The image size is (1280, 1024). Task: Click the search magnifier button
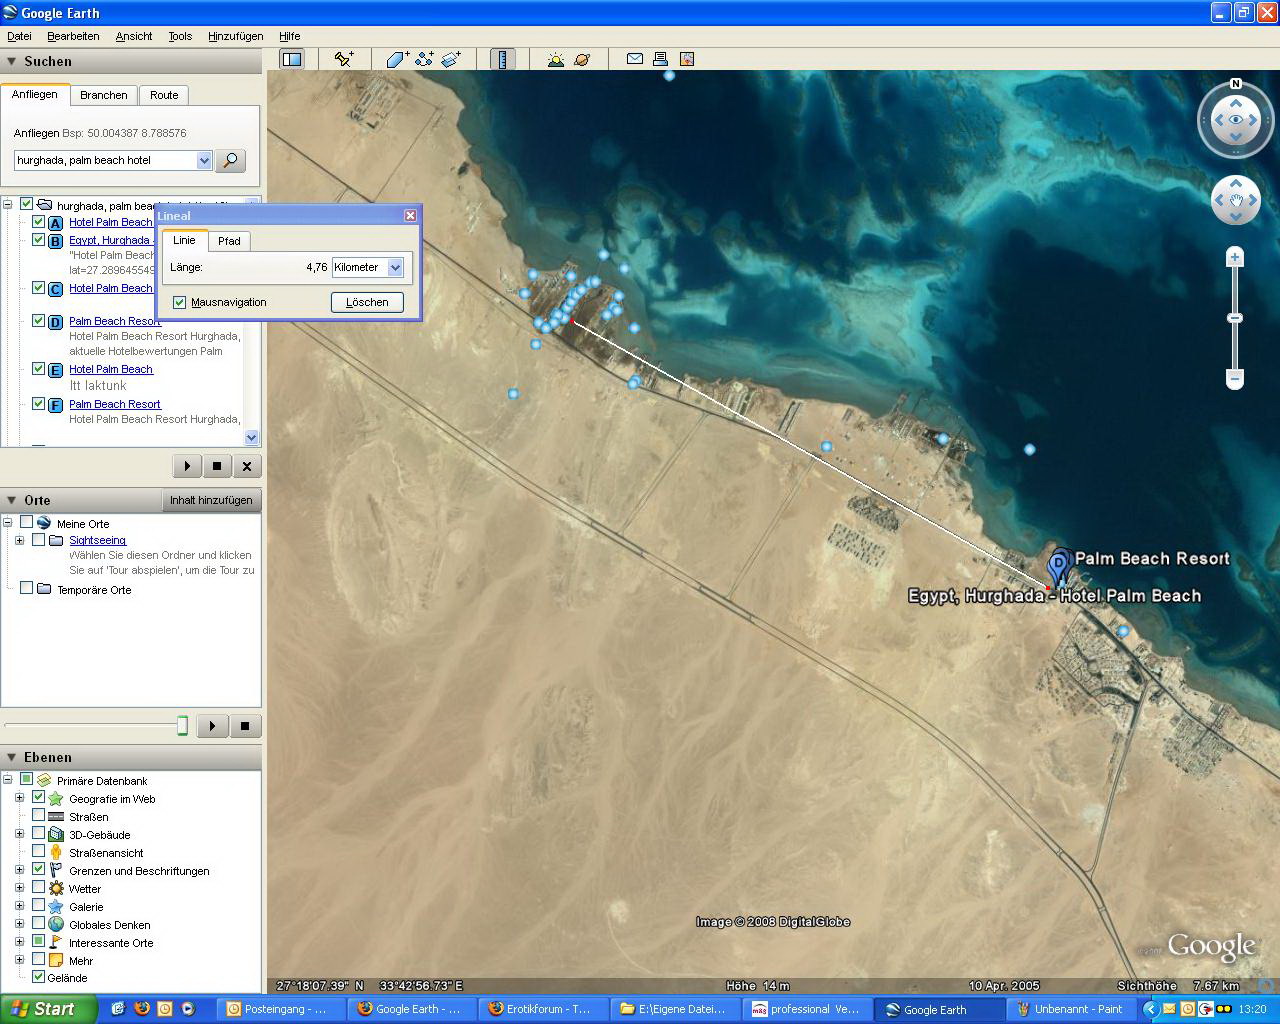(230, 160)
